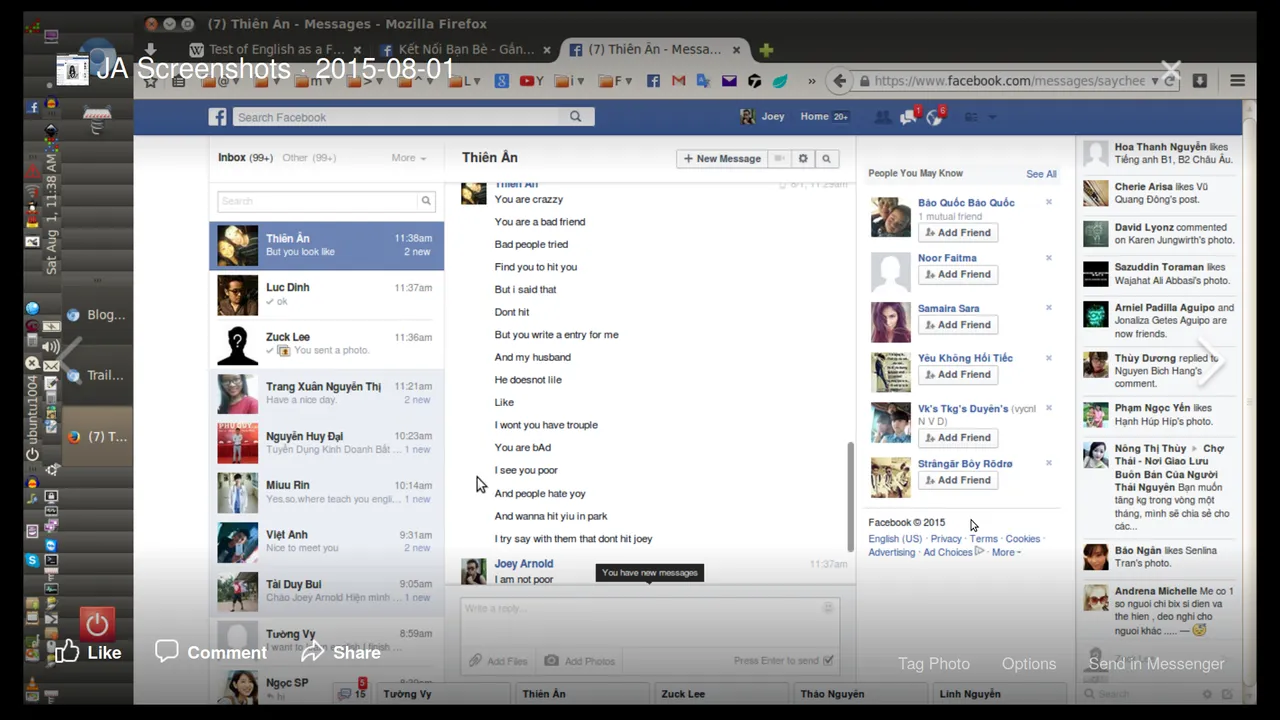Image resolution: width=1280 pixels, height=720 pixels.
Task: Open new Firefox tab with plus
Action: pyautogui.click(x=766, y=49)
